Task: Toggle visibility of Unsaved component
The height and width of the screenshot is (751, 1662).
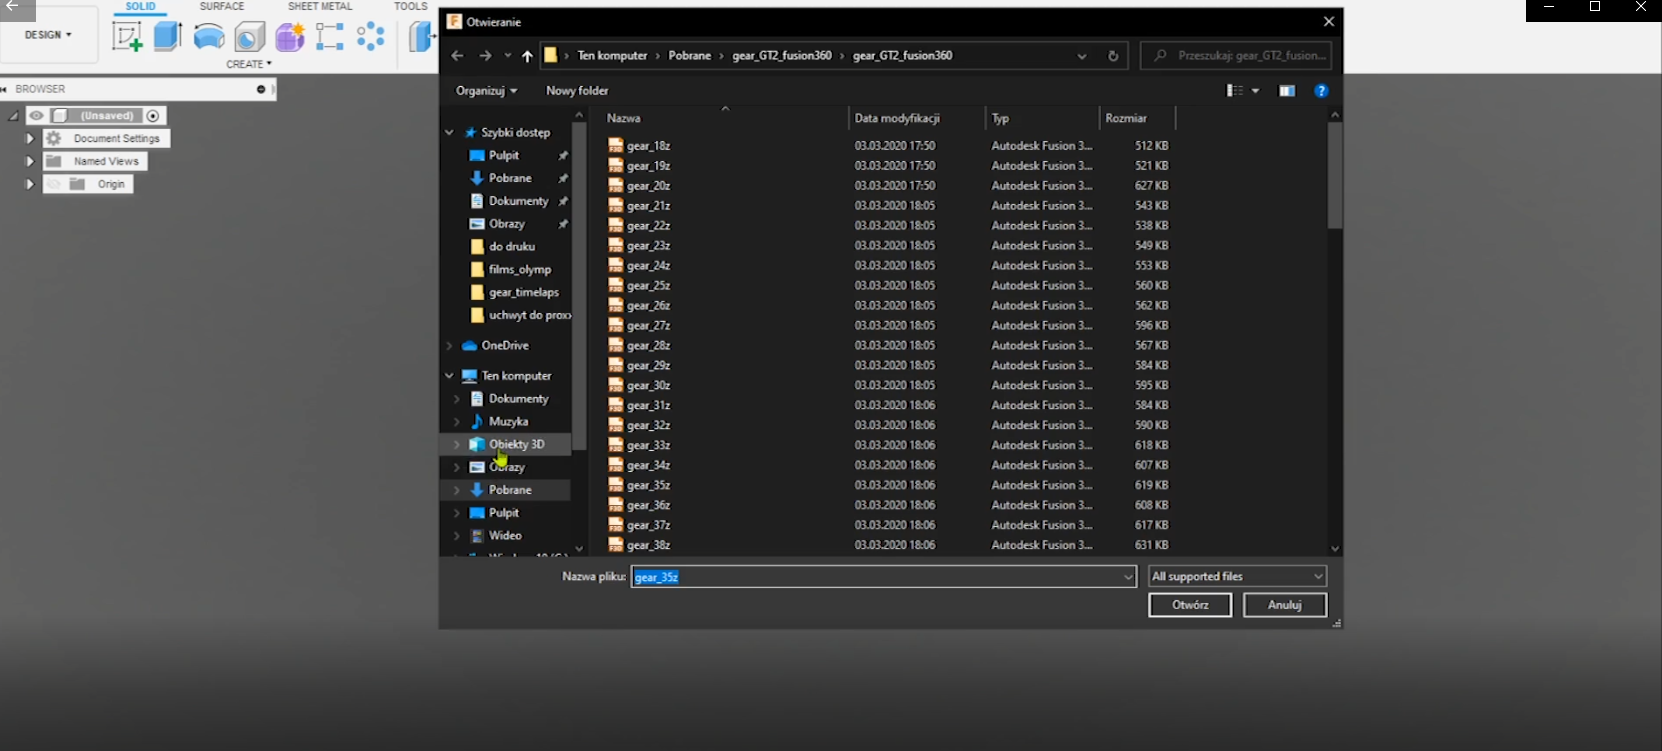Action: point(36,116)
